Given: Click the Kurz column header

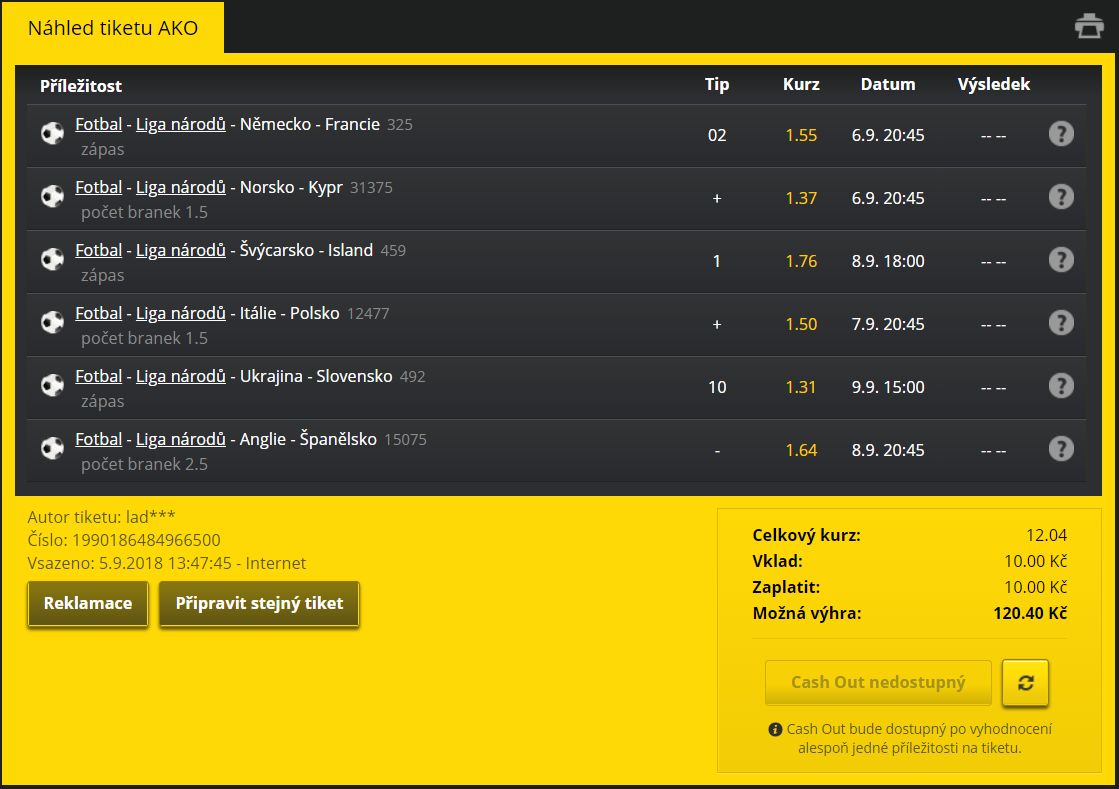Looking at the screenshot, I should (x=801, y=84).
